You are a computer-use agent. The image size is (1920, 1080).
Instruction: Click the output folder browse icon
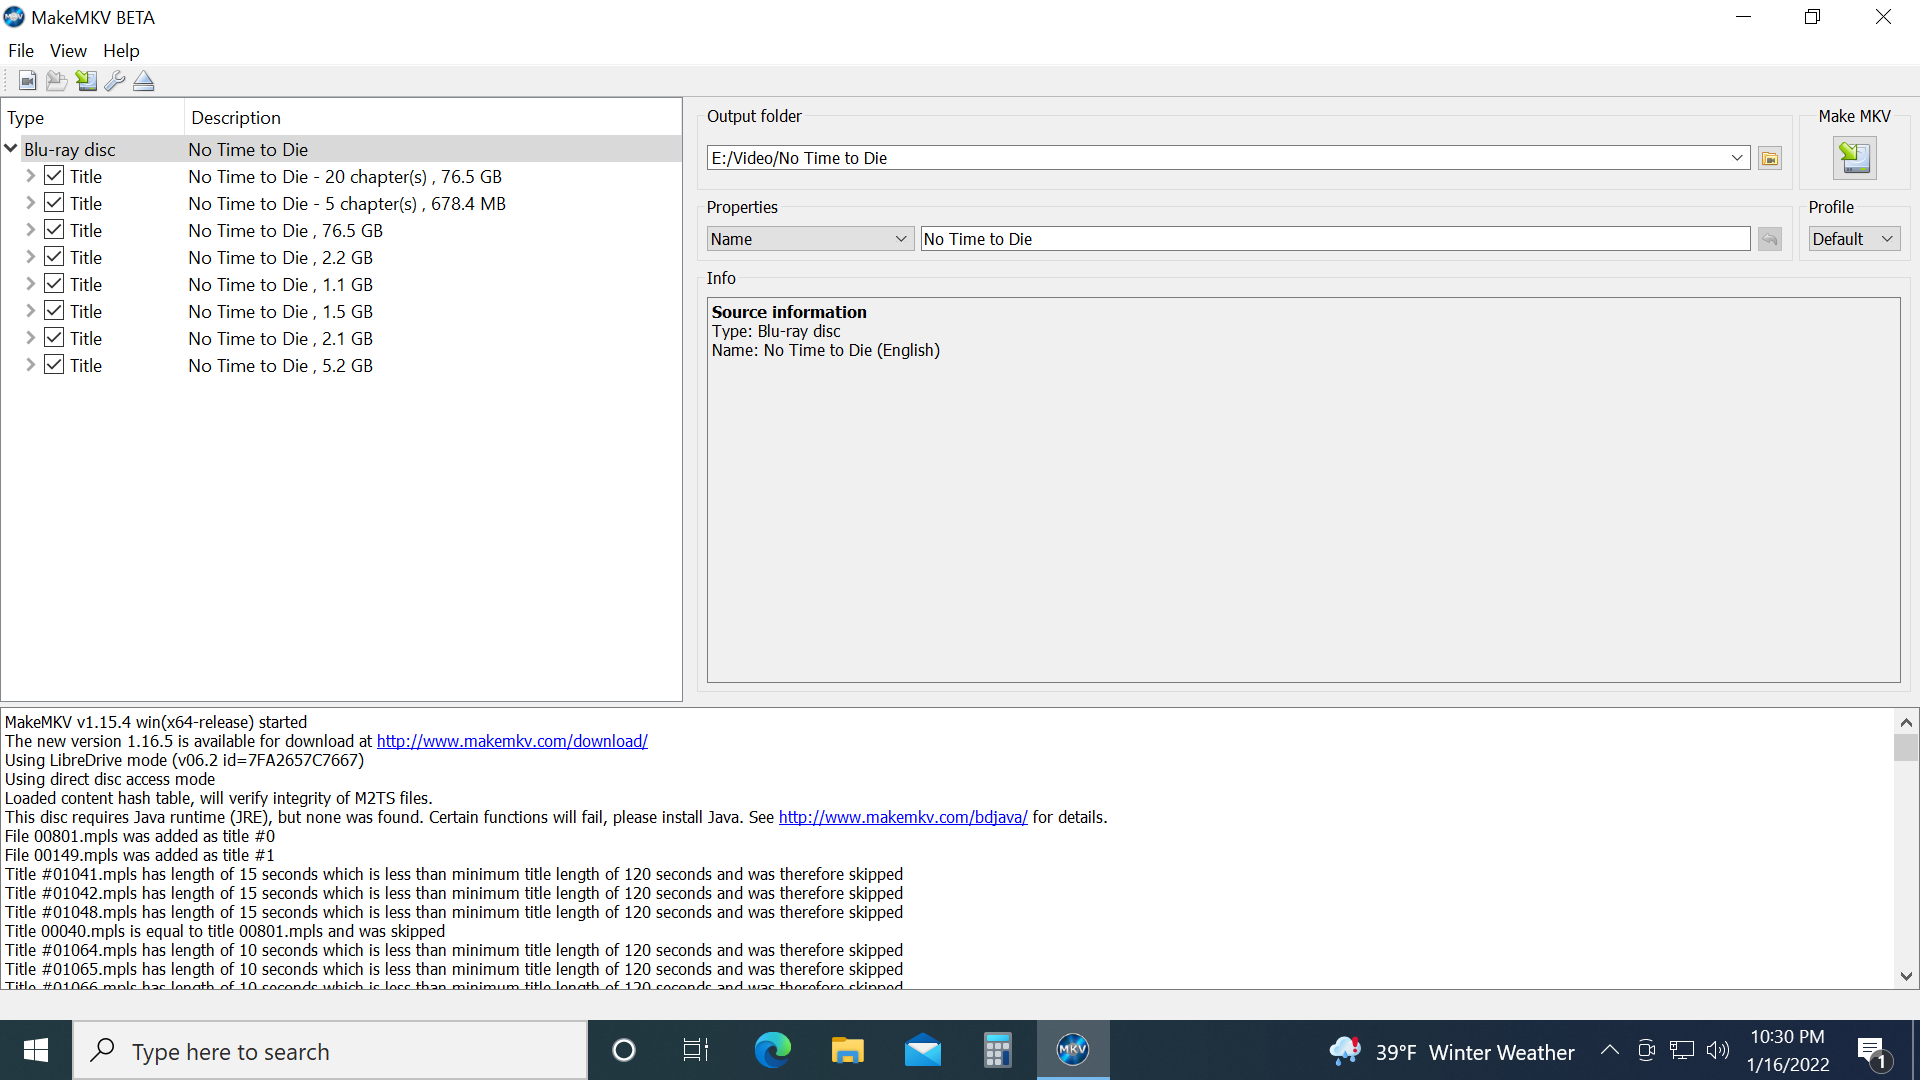1770,158
